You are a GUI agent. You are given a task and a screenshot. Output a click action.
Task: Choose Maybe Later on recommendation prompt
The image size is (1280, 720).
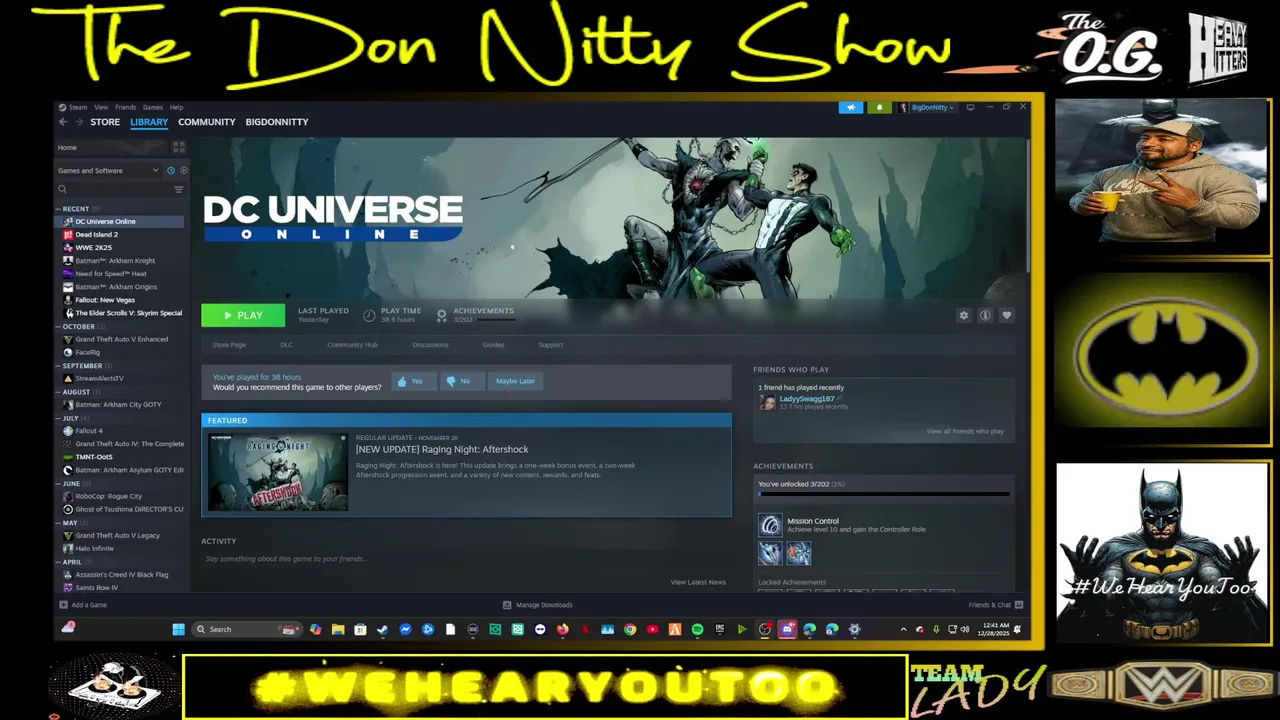[515, 381]
